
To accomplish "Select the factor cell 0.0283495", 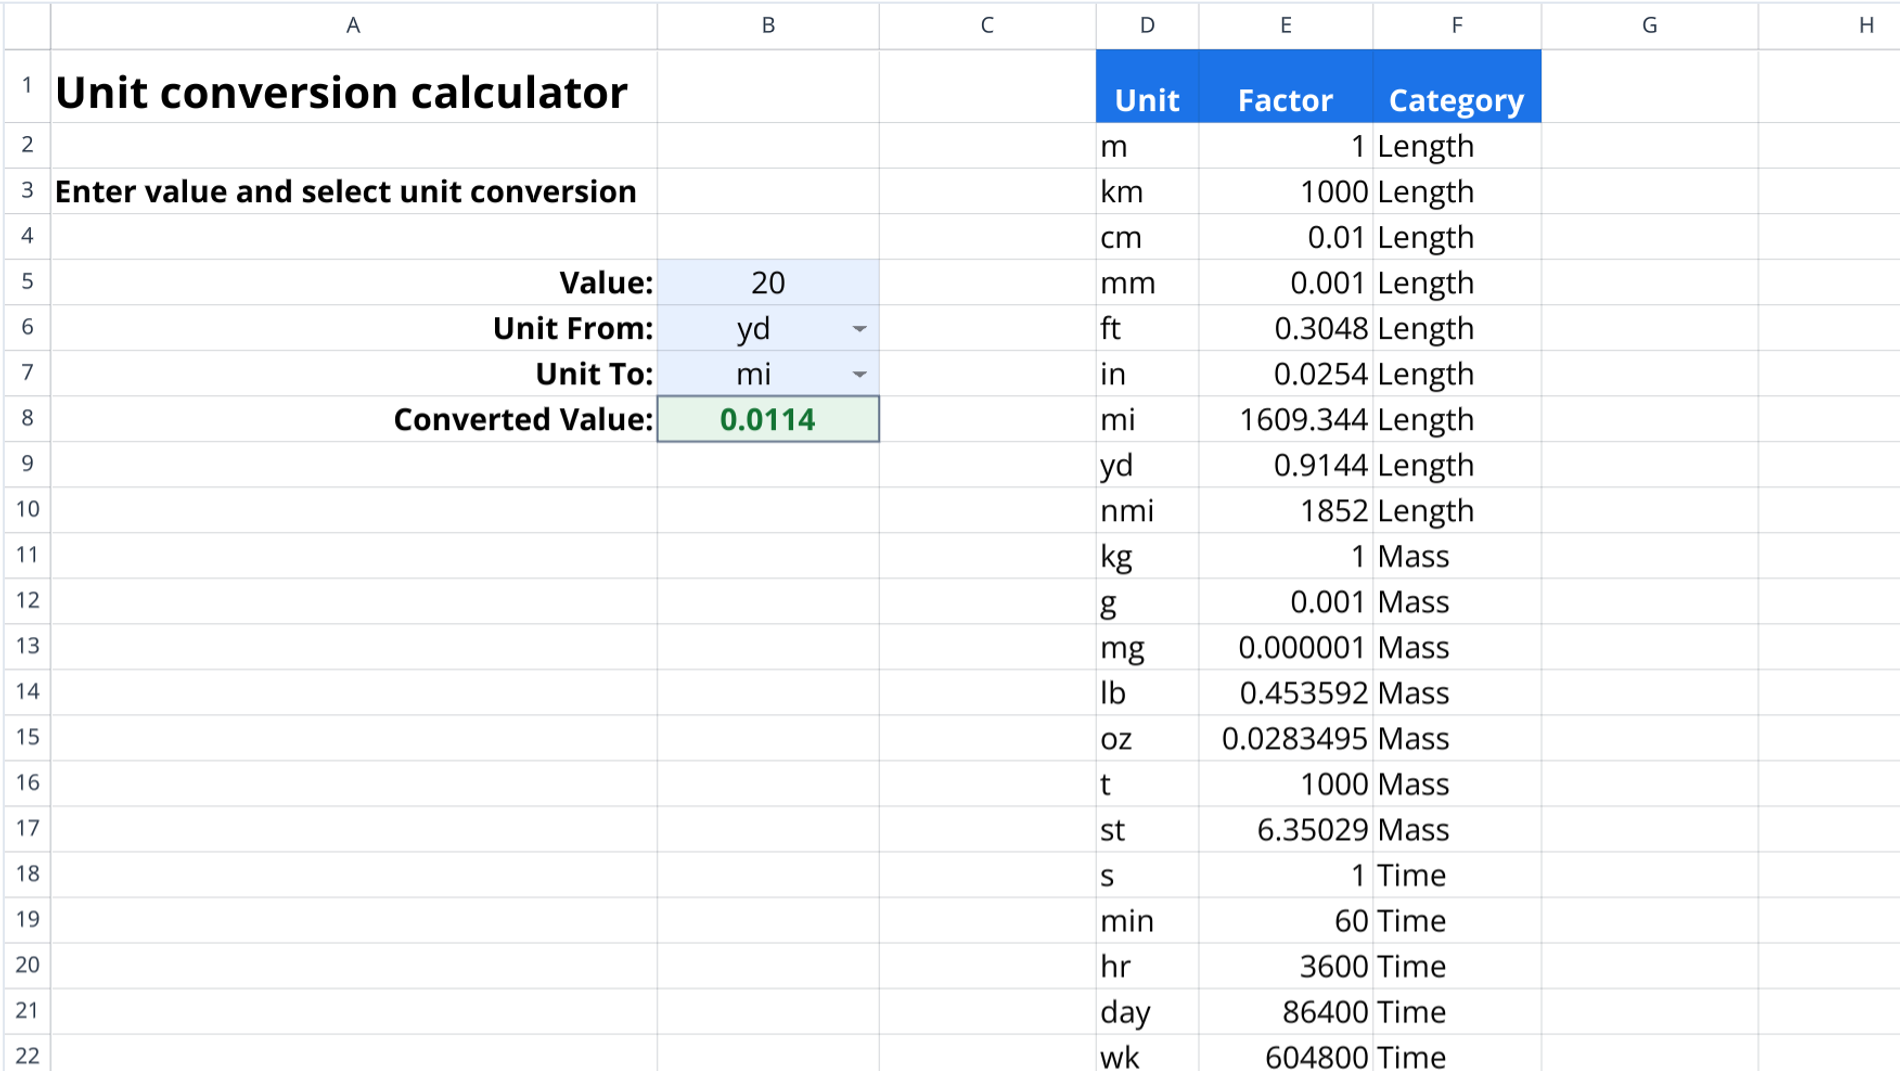I will [x=1285, y=739].
